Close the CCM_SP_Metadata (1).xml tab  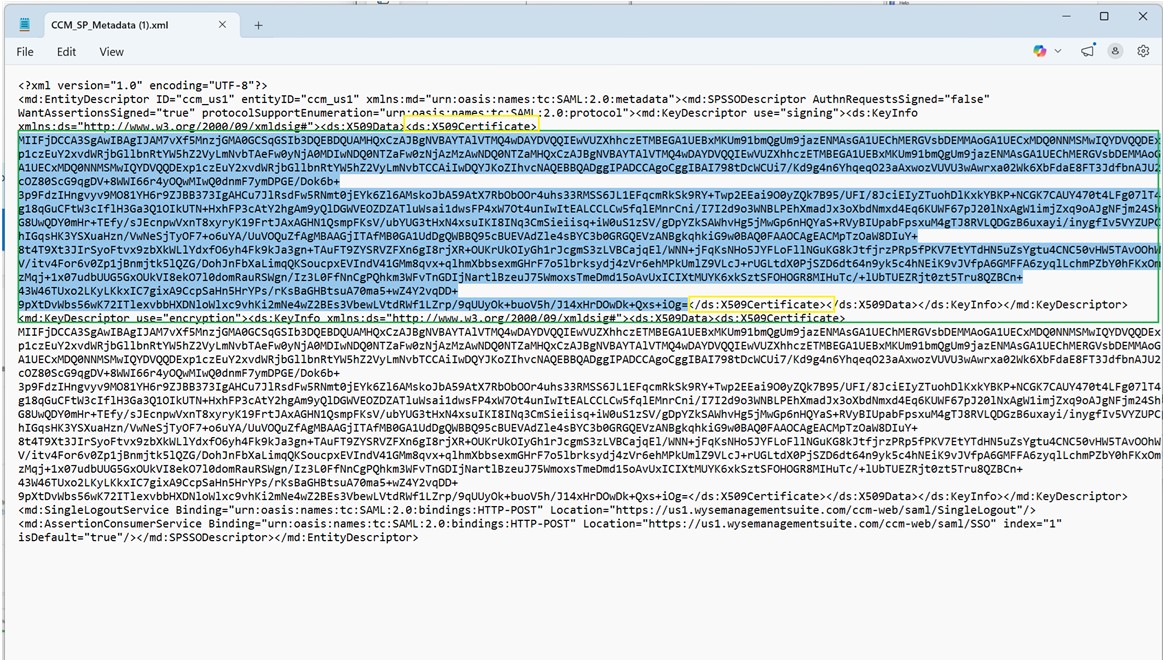(x=222, y=24)
